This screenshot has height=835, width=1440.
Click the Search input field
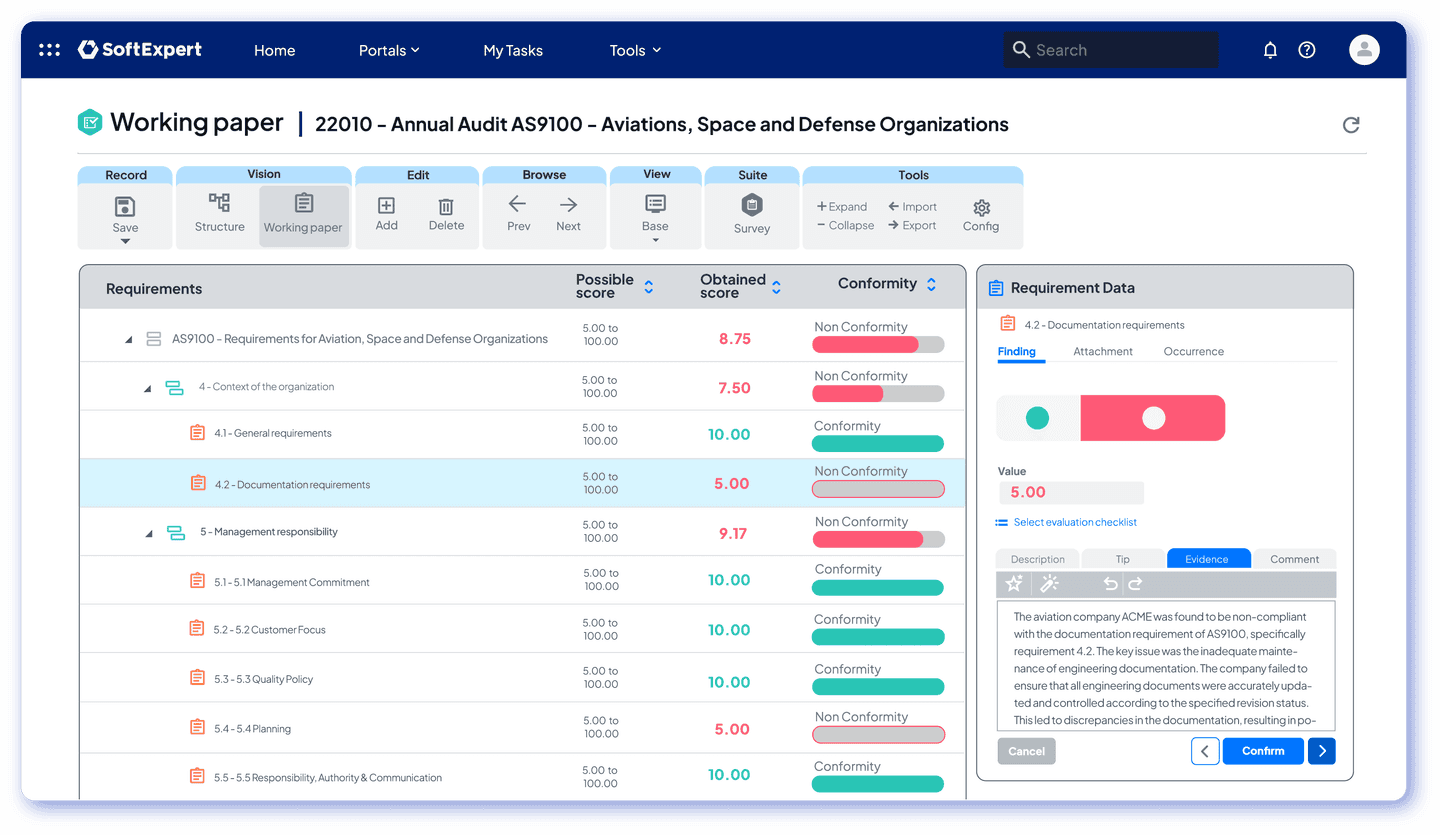[1110, 50]
